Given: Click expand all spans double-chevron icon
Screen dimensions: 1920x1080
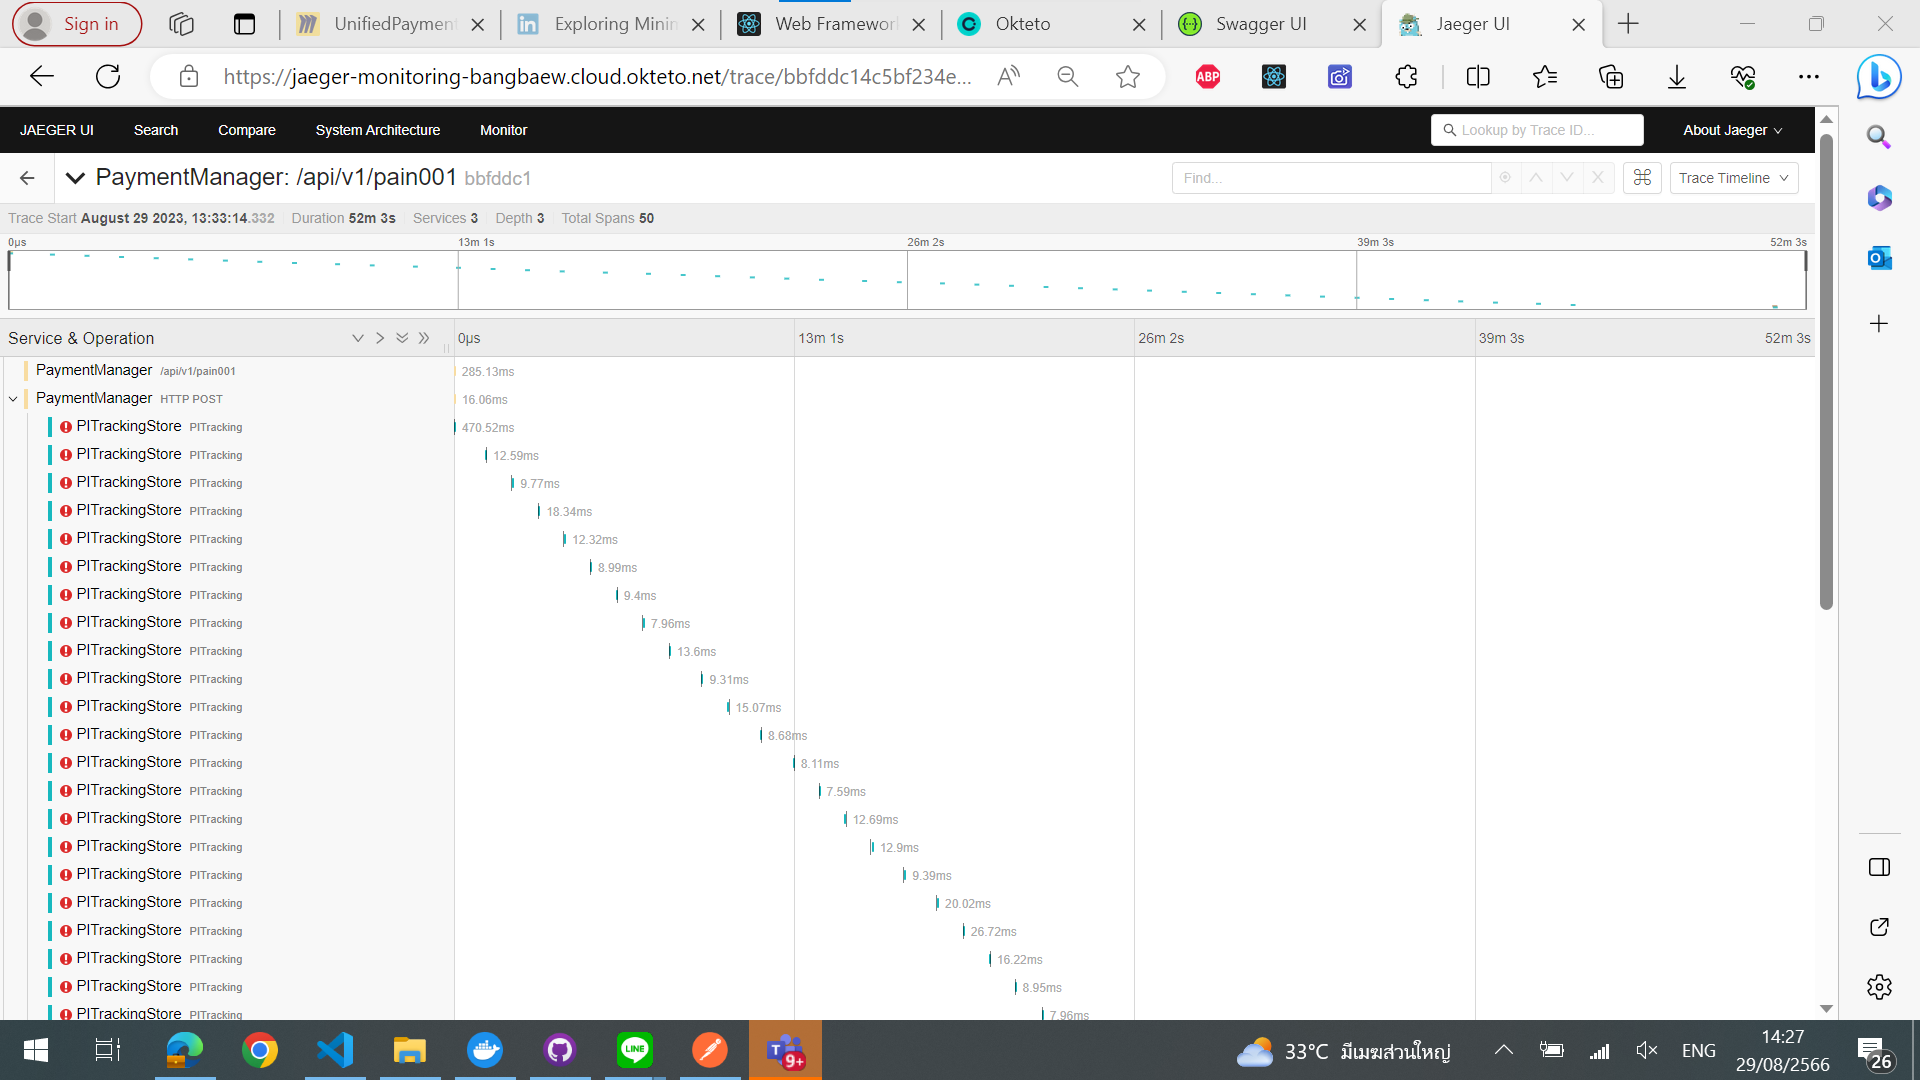Looking at the screenshot, I should (x=402, y=338).
